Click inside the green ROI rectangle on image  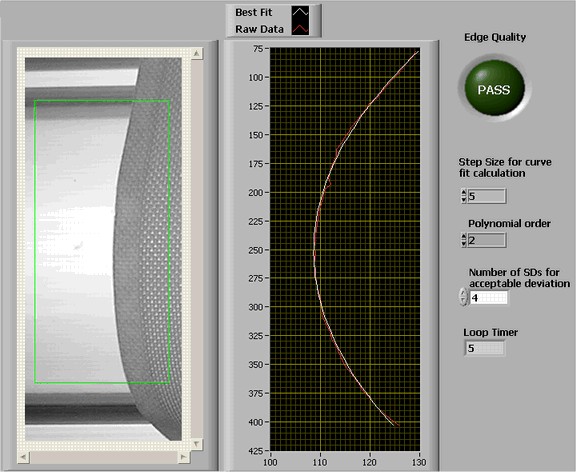(x=102, y=242)
